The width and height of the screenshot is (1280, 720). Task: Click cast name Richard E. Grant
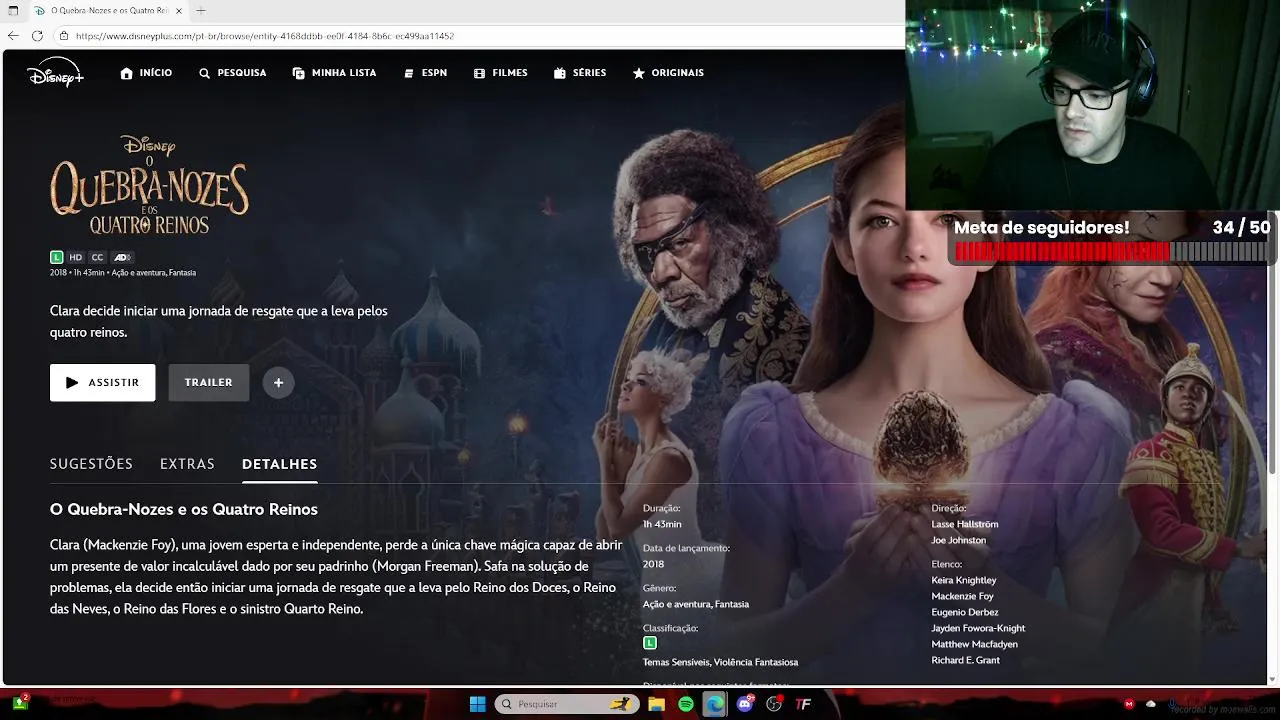pyautogui.click(x=966, y=660)
